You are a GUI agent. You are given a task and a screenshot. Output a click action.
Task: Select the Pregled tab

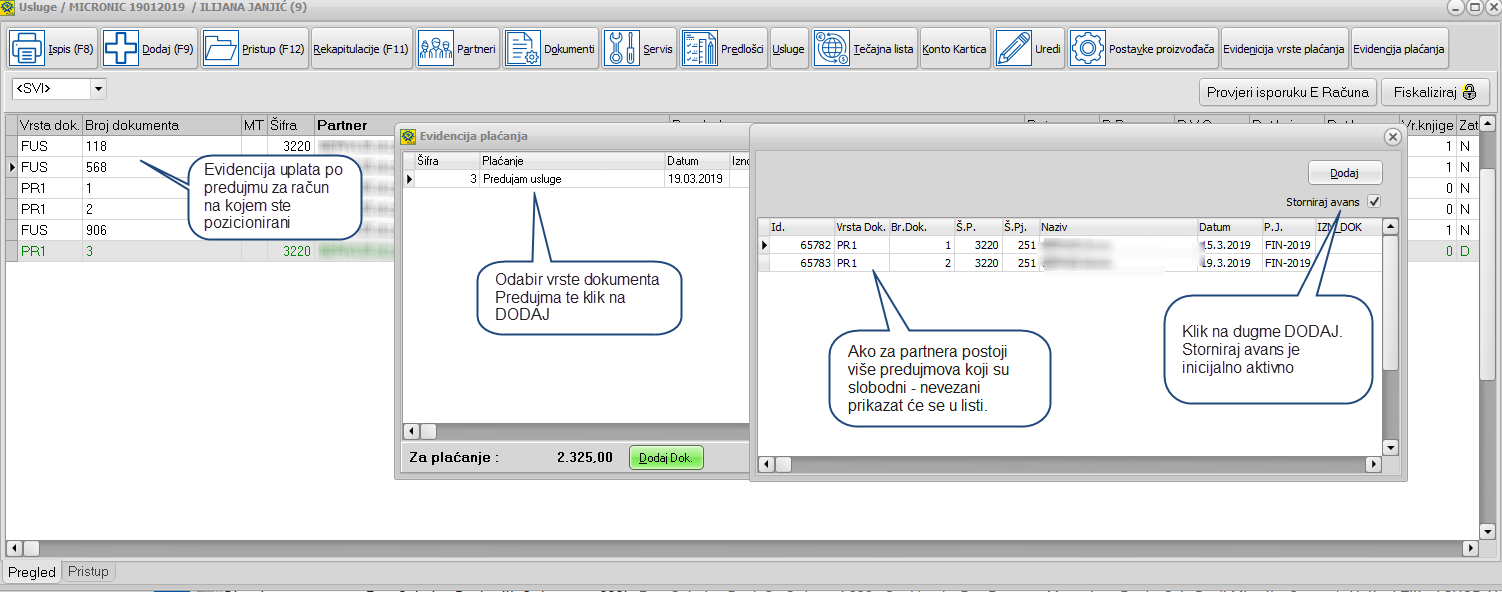tap(31, 572)
